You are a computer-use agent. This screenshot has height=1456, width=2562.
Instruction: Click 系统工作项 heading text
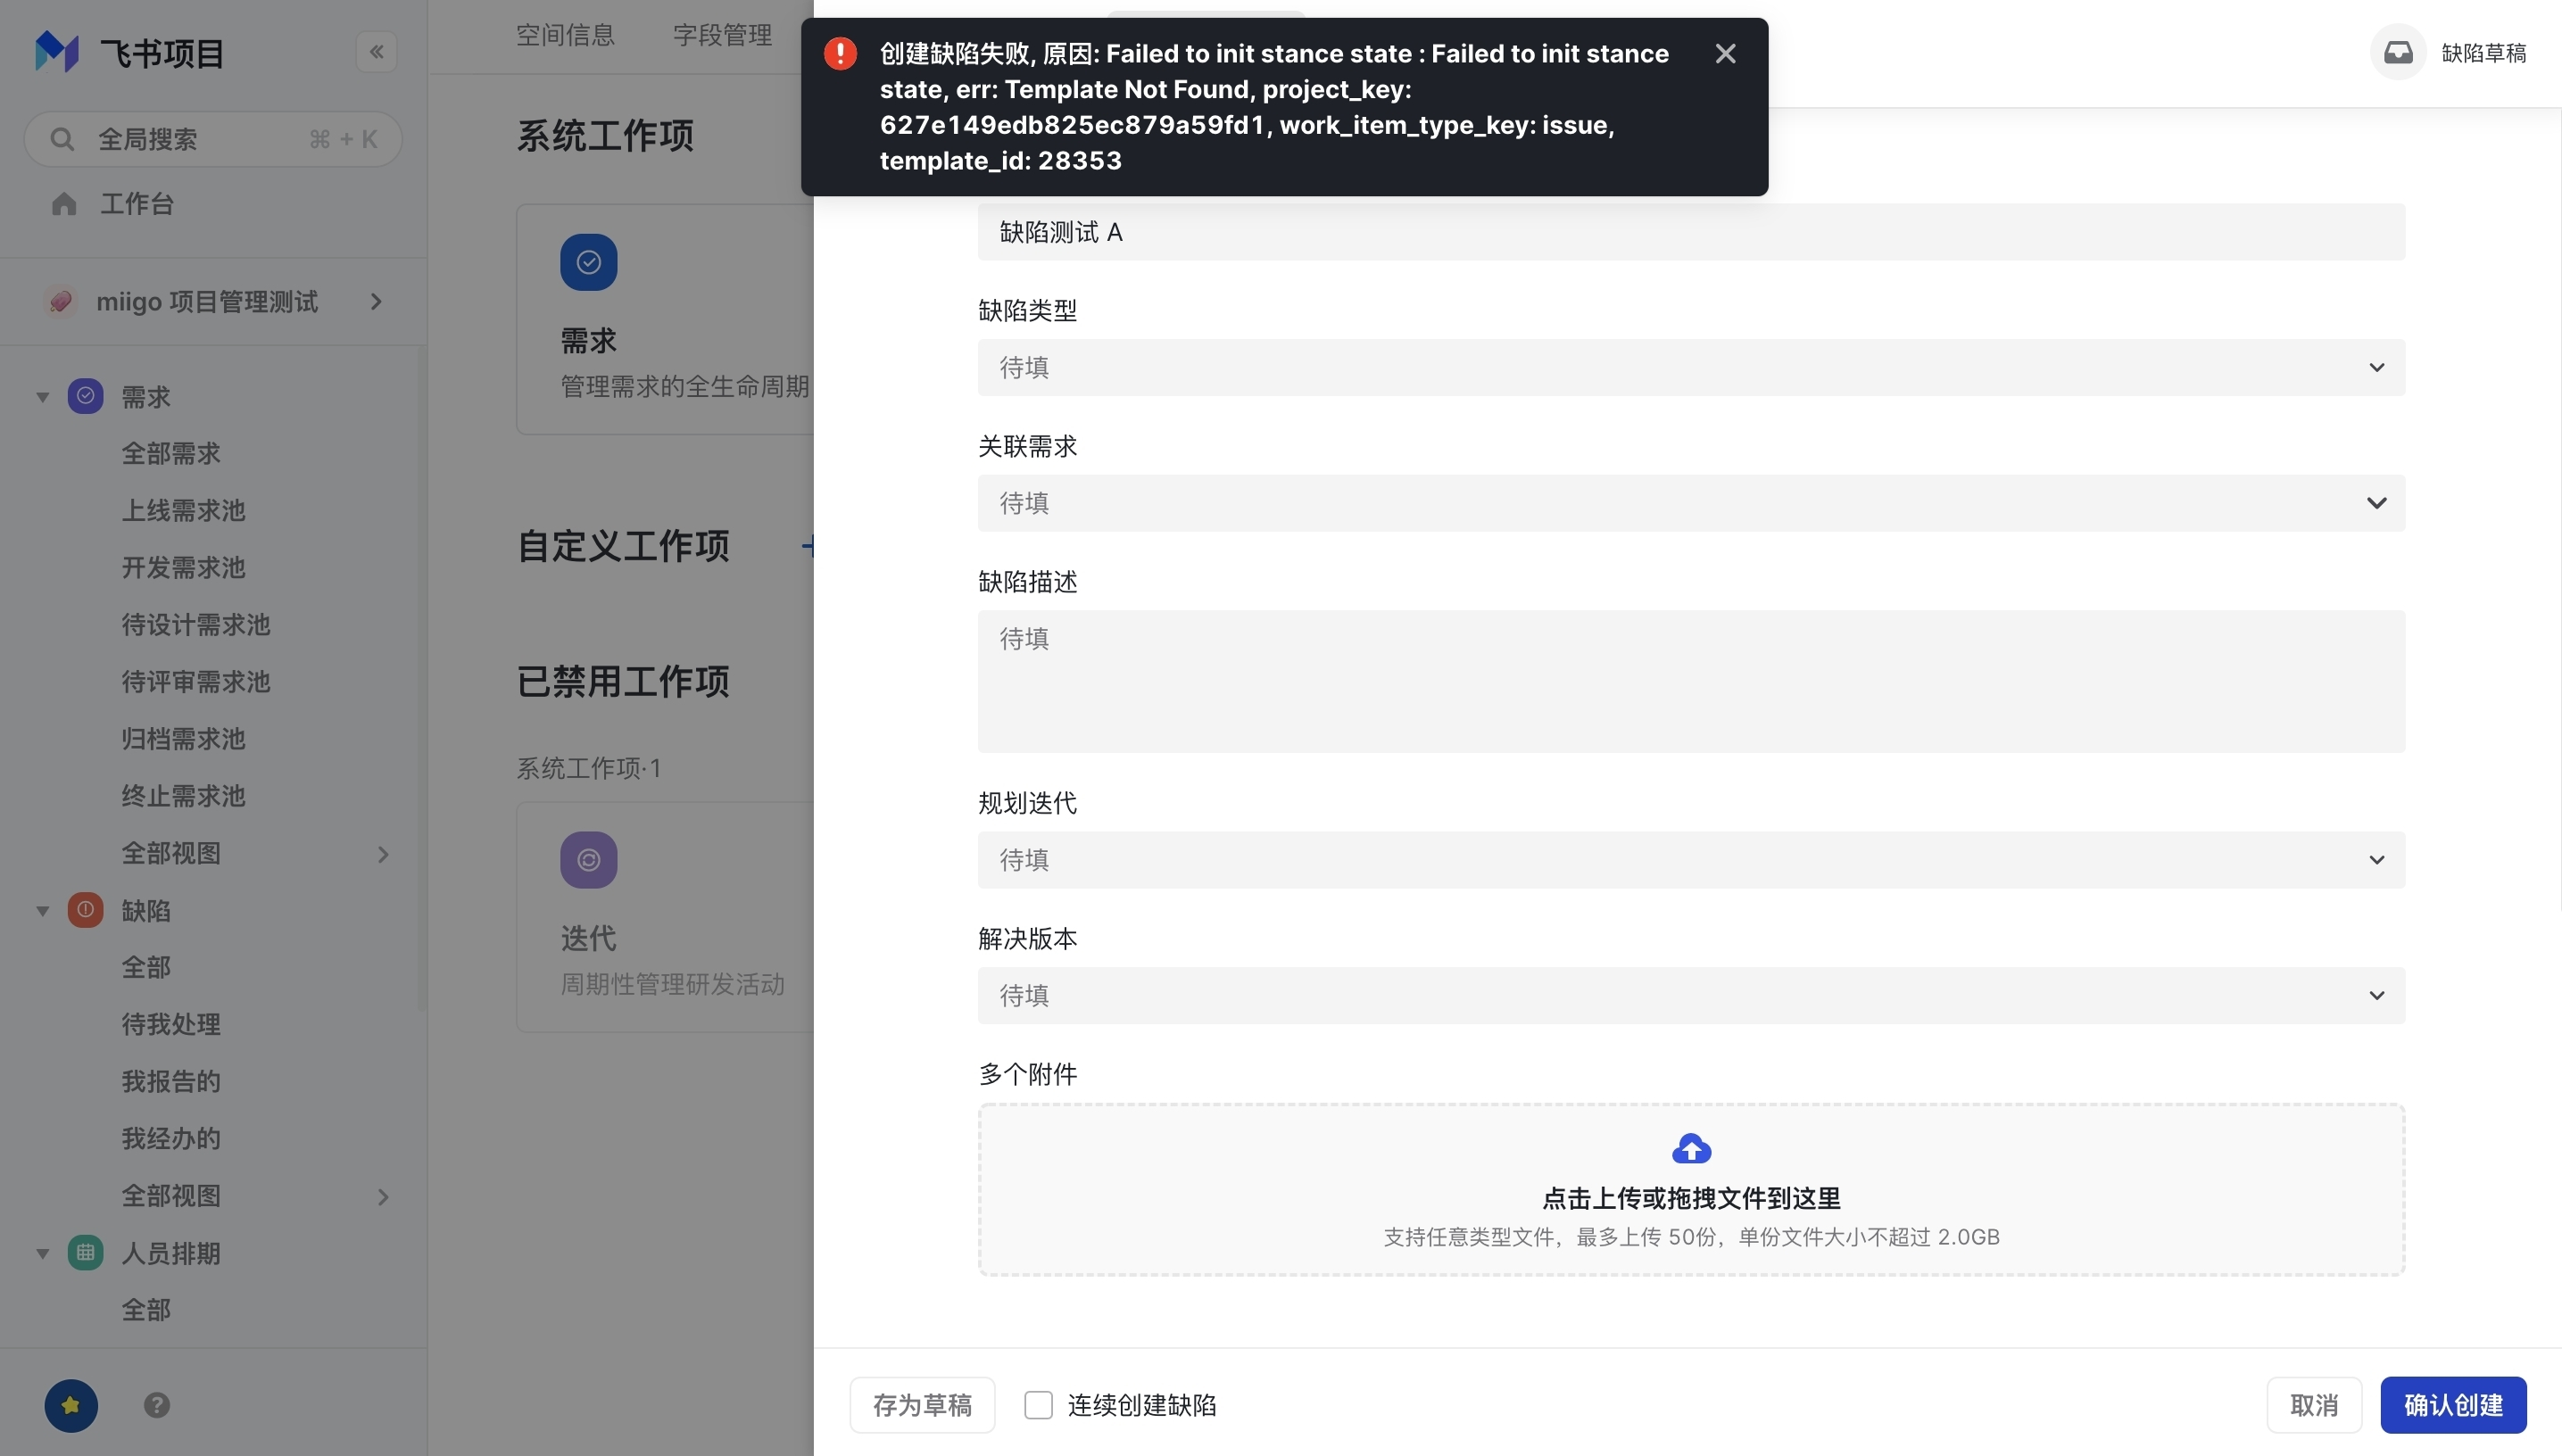pos(605,136)
